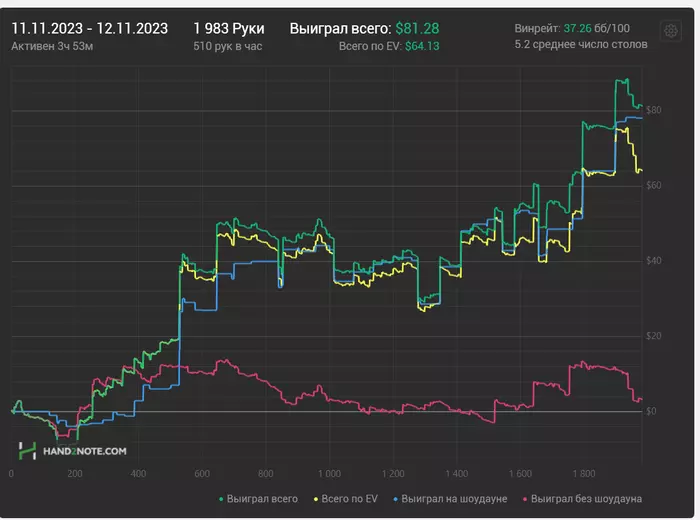The image size is (700, 520).
Task: Toggle "Выиграл на шоудауне" legend entry
Action: (451, 497)
